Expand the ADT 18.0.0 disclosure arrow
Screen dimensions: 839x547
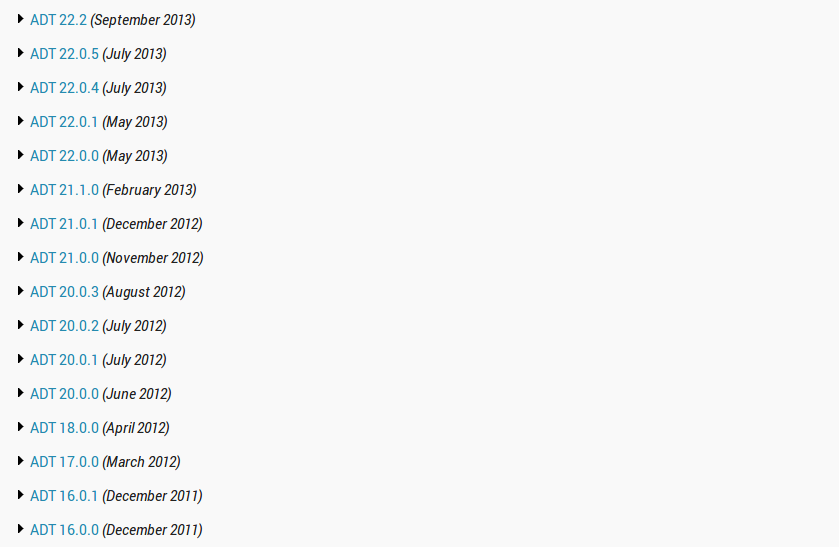[20, 427]
